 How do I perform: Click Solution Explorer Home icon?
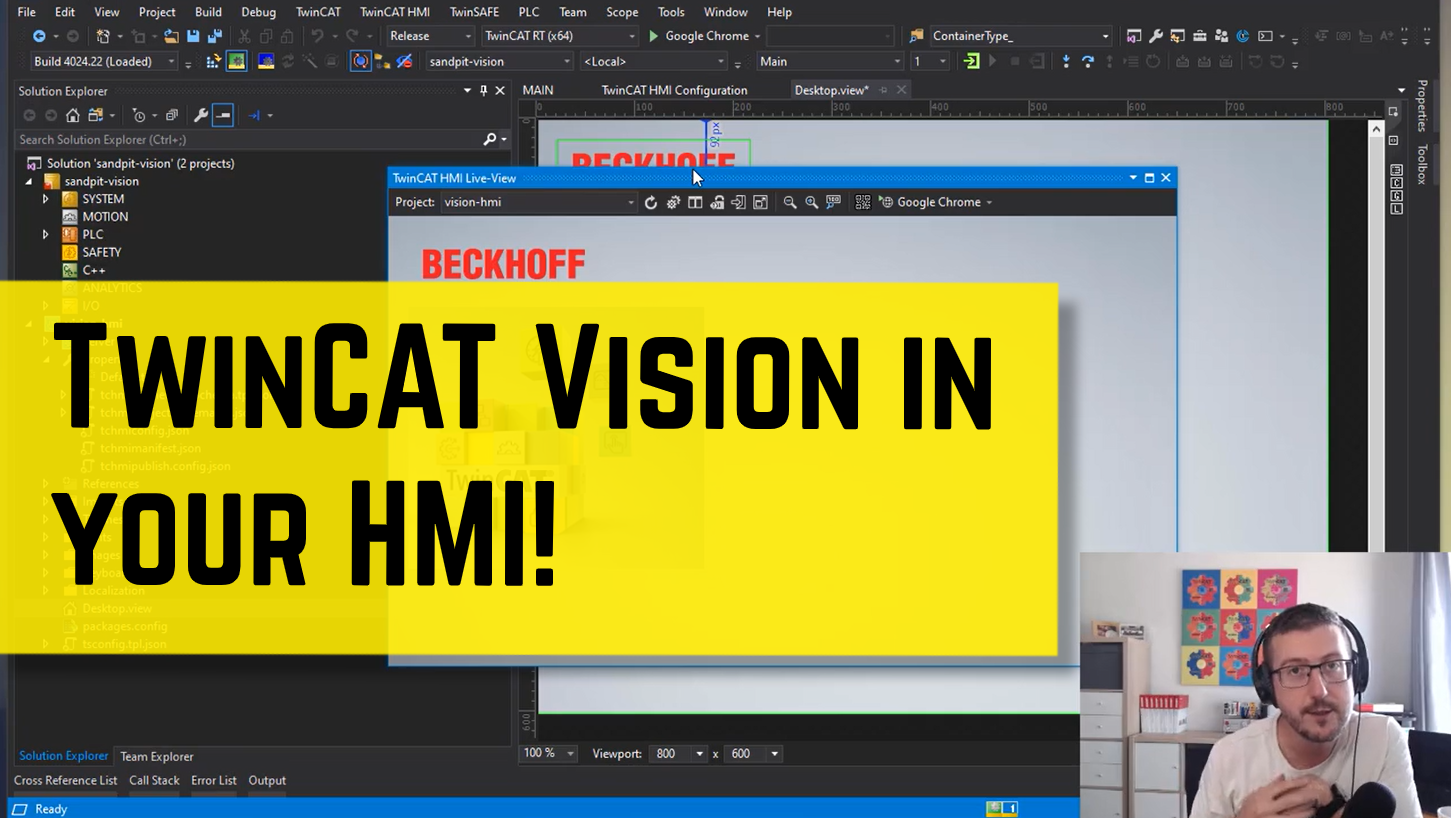72,116
